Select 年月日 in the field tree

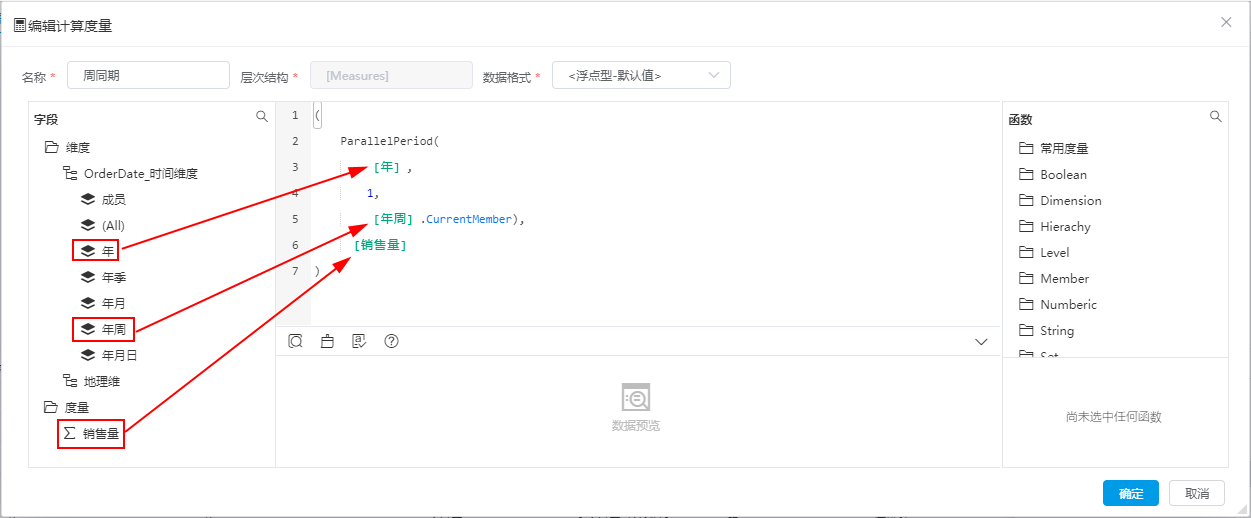(x=120, y=355)
